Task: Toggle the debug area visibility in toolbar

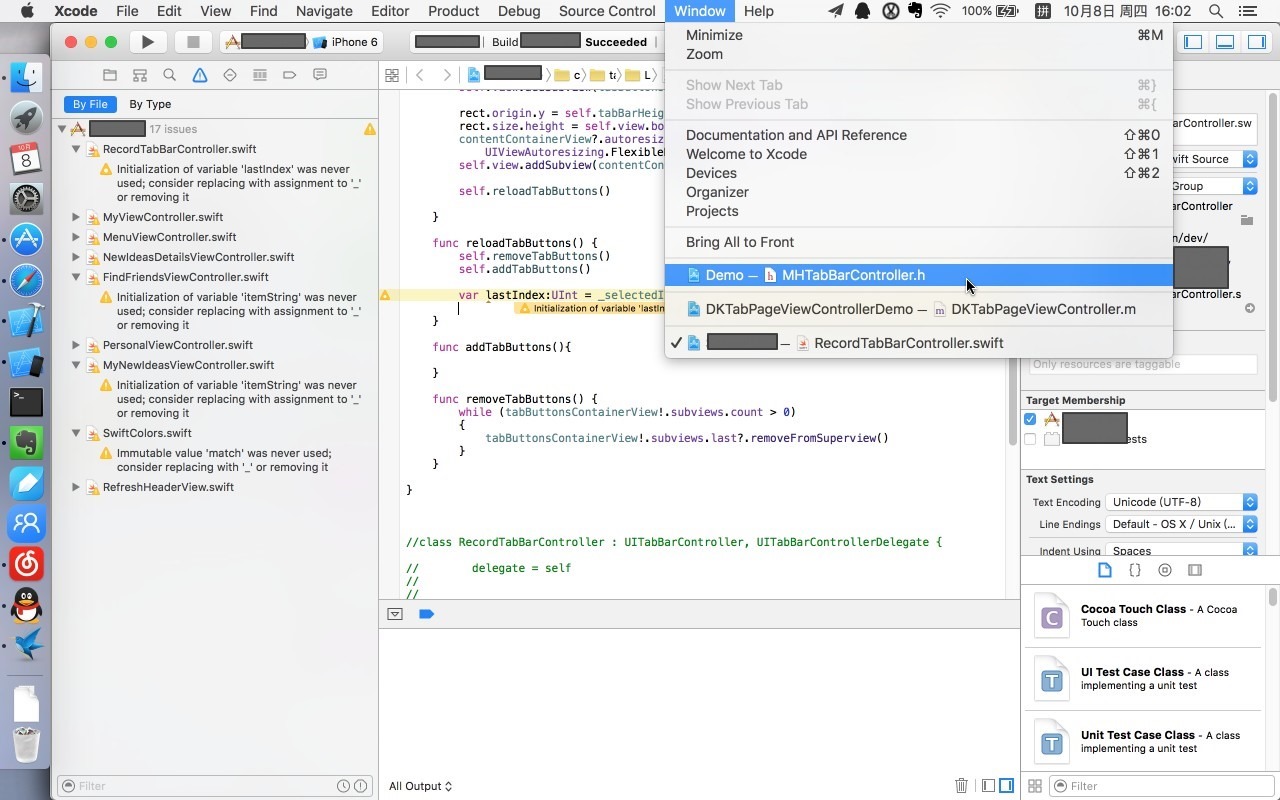Action: coord(1225,42)
